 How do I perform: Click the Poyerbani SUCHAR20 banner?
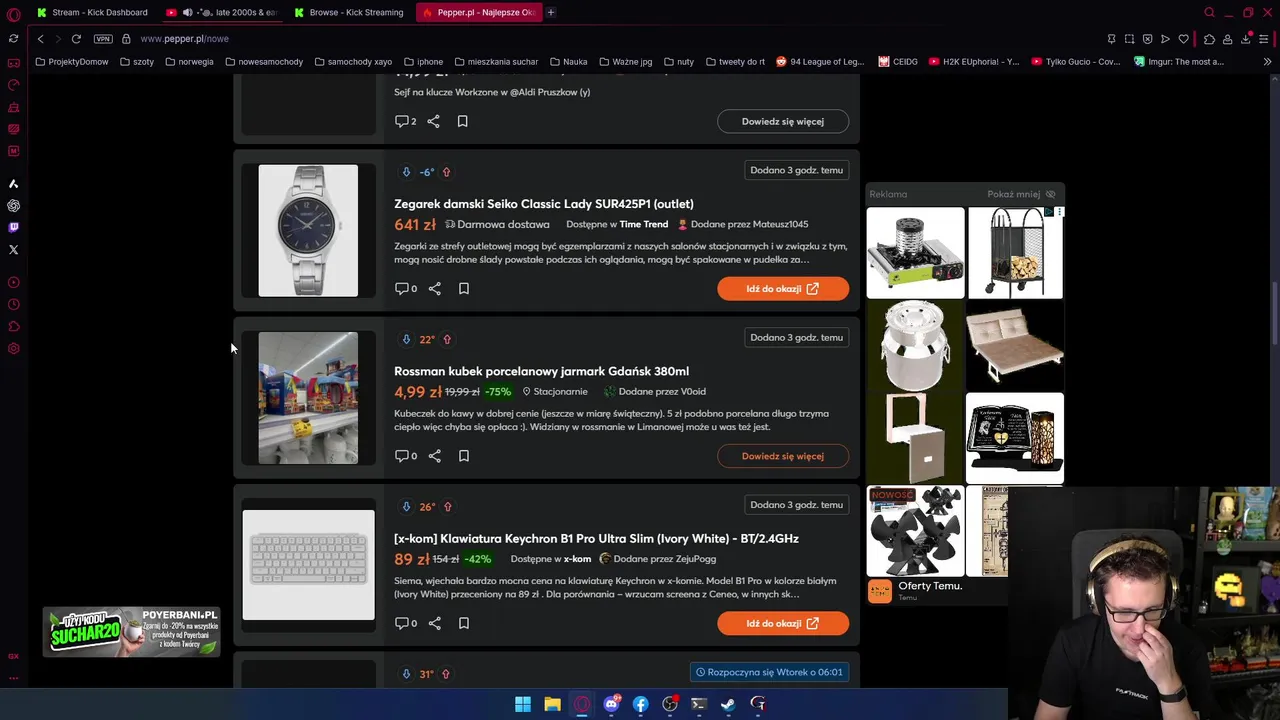click(131, 632)
